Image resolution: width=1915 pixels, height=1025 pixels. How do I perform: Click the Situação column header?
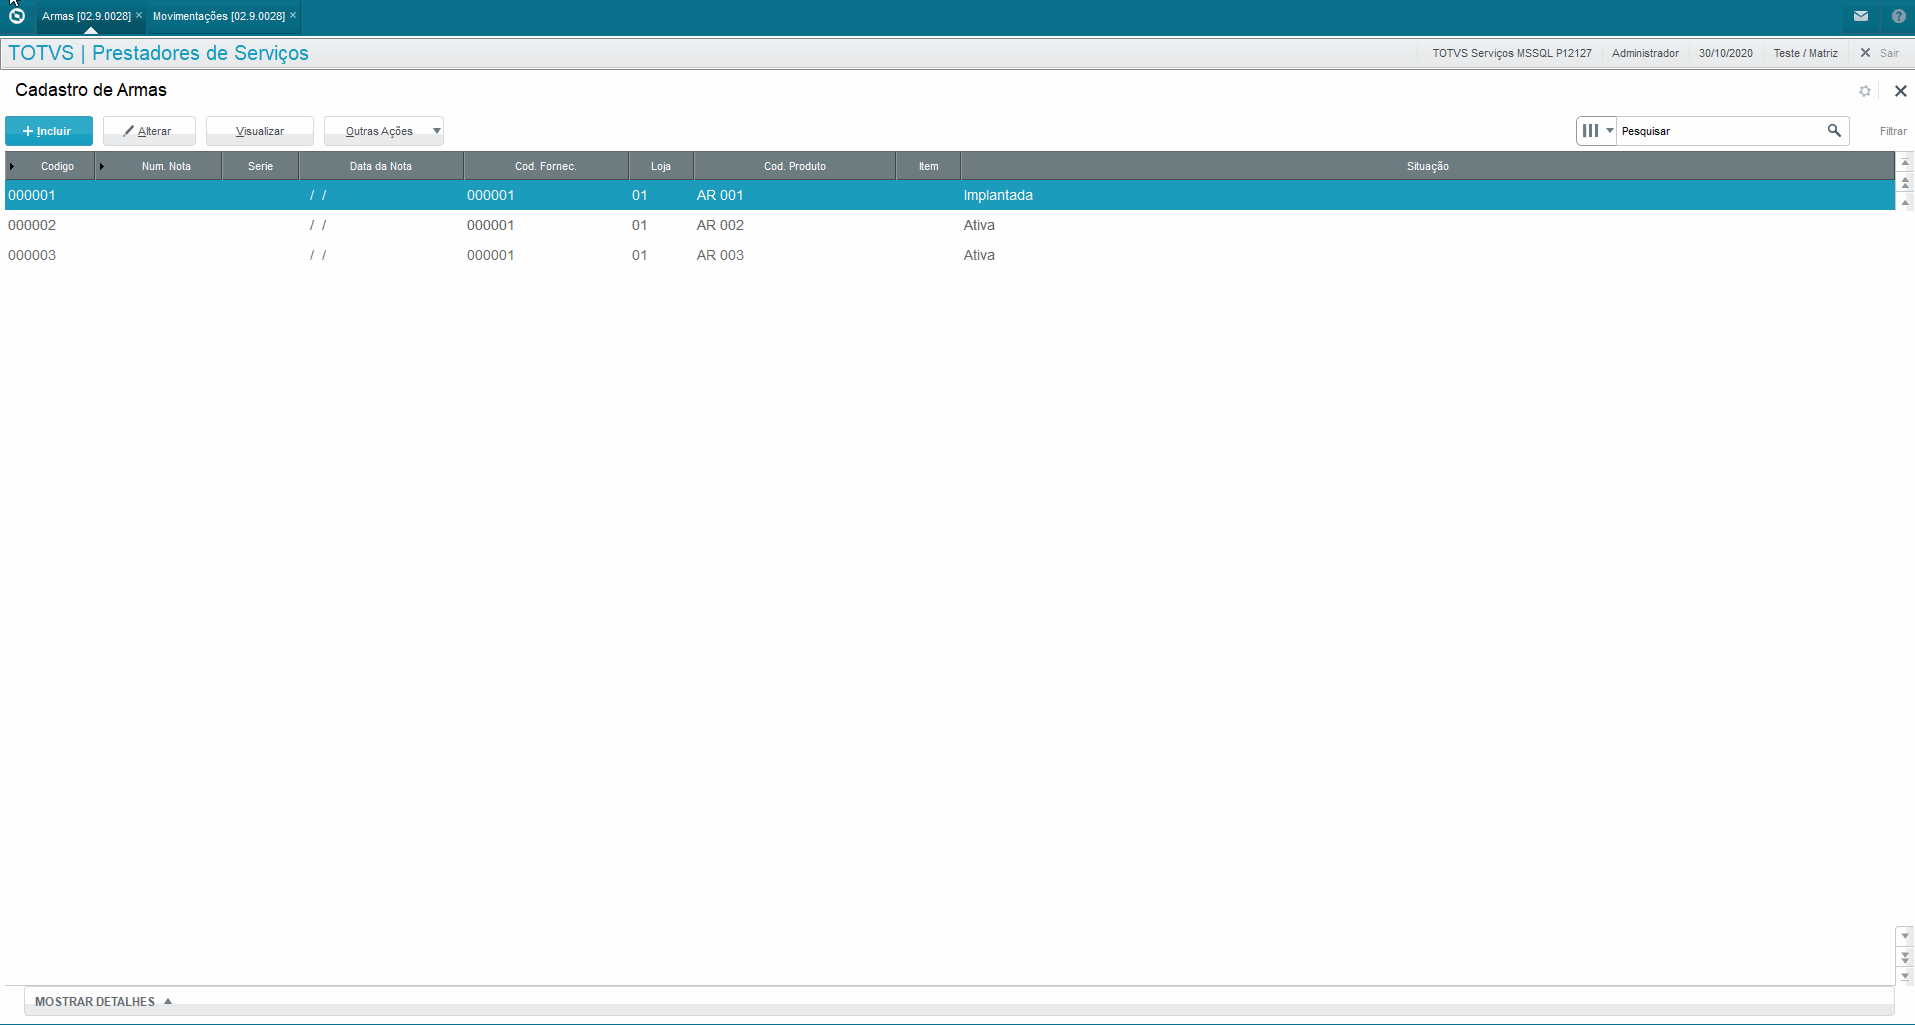point(1428,166)
